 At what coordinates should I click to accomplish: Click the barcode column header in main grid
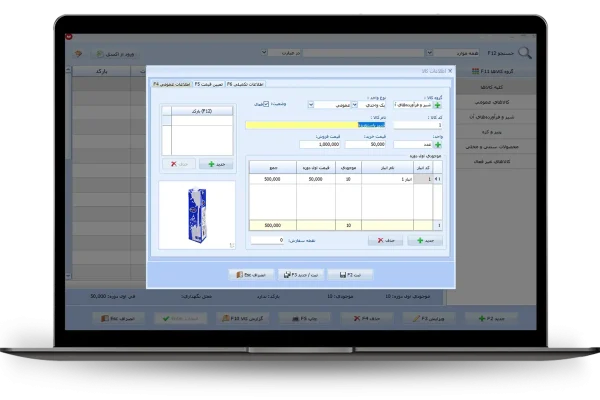pos(101,71)
